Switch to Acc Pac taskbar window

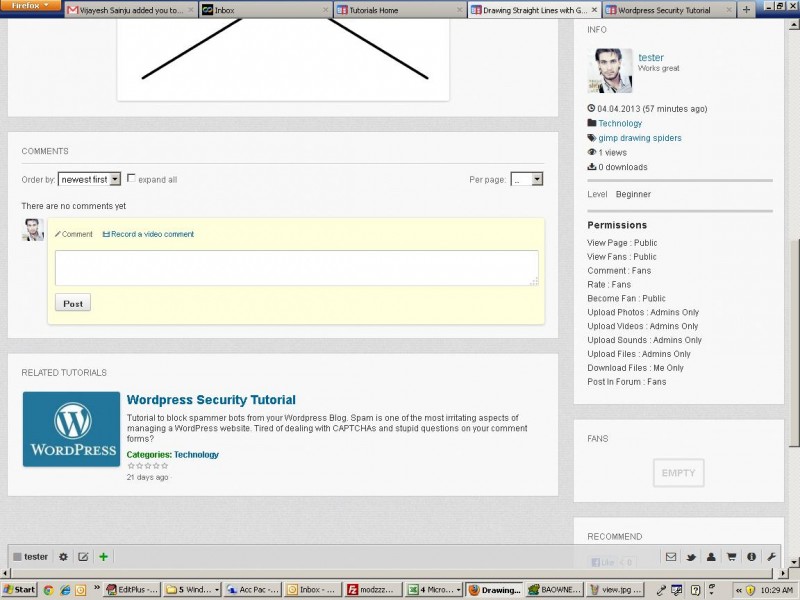253,590
